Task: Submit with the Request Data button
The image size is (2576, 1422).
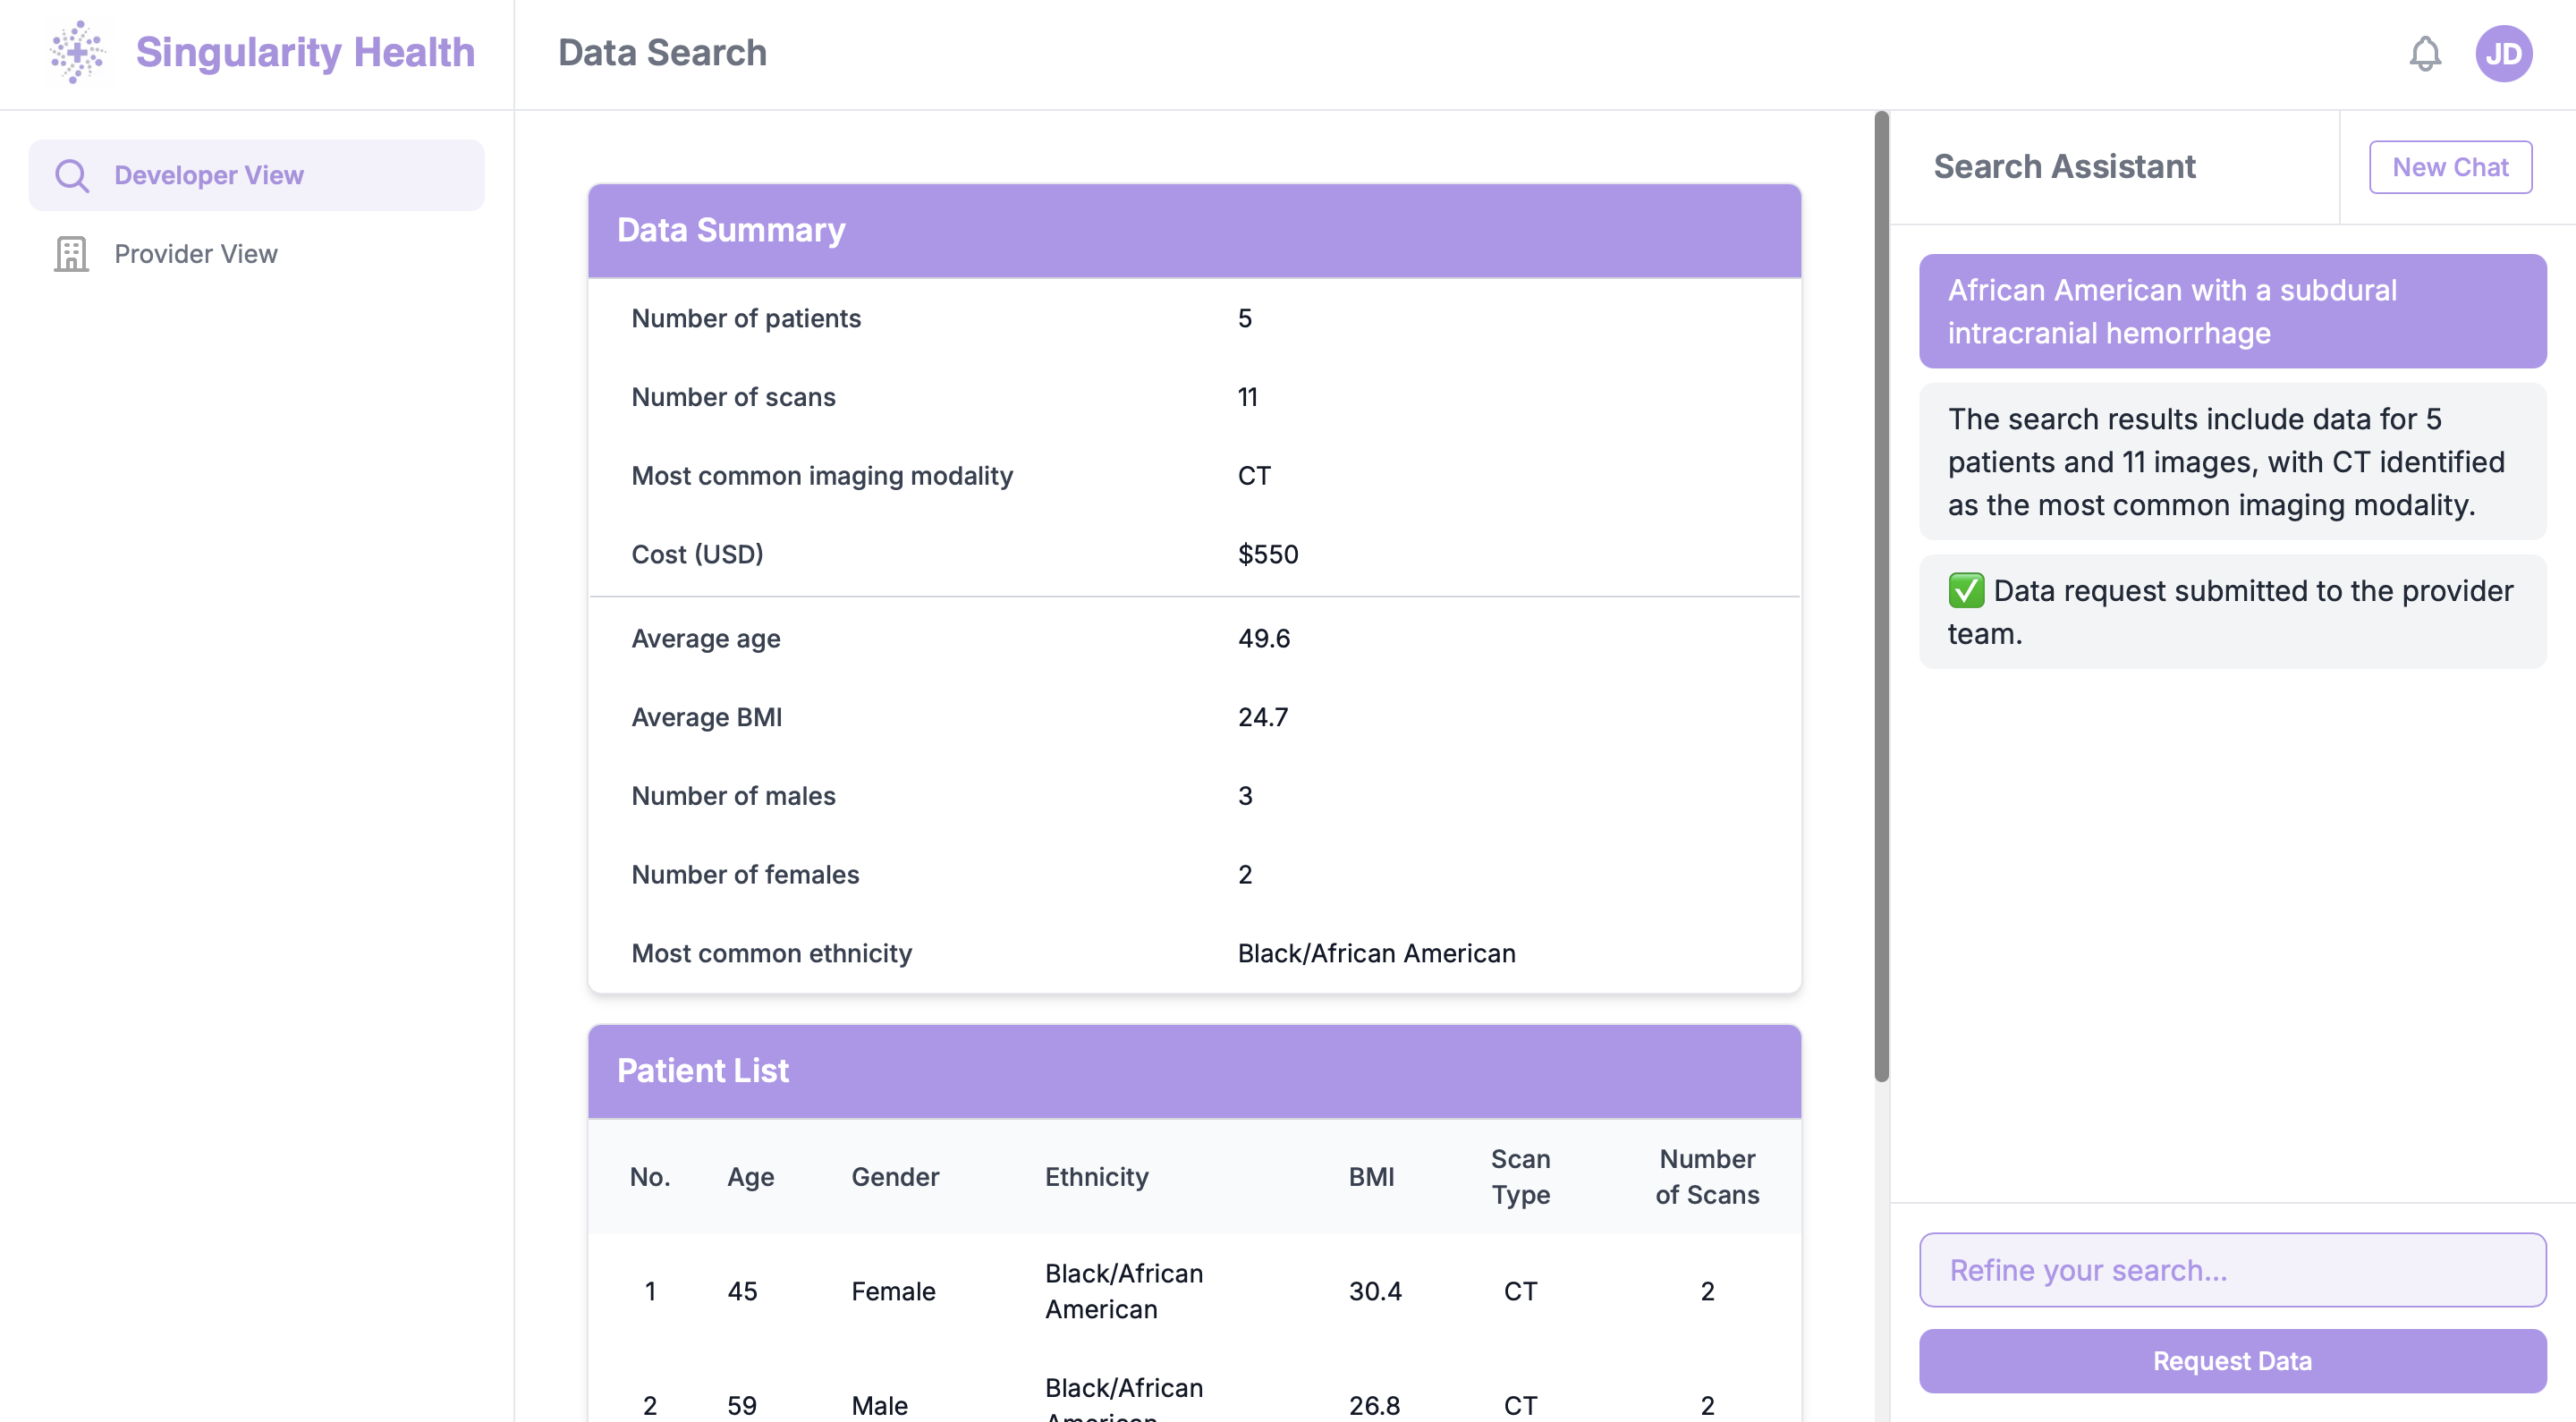Action: pos(2232,1360)
